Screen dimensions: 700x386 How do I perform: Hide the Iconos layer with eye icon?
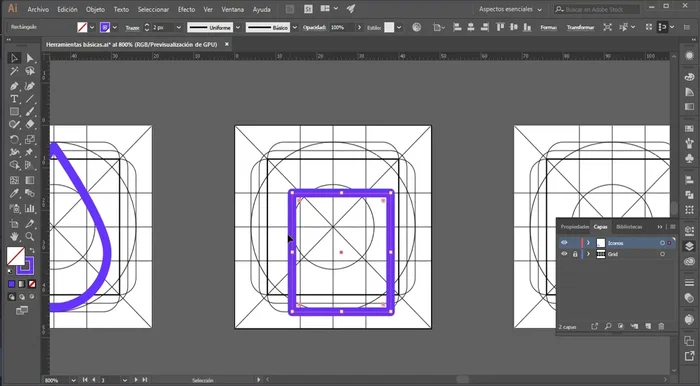pyautogui.click(x=564, y=243)
